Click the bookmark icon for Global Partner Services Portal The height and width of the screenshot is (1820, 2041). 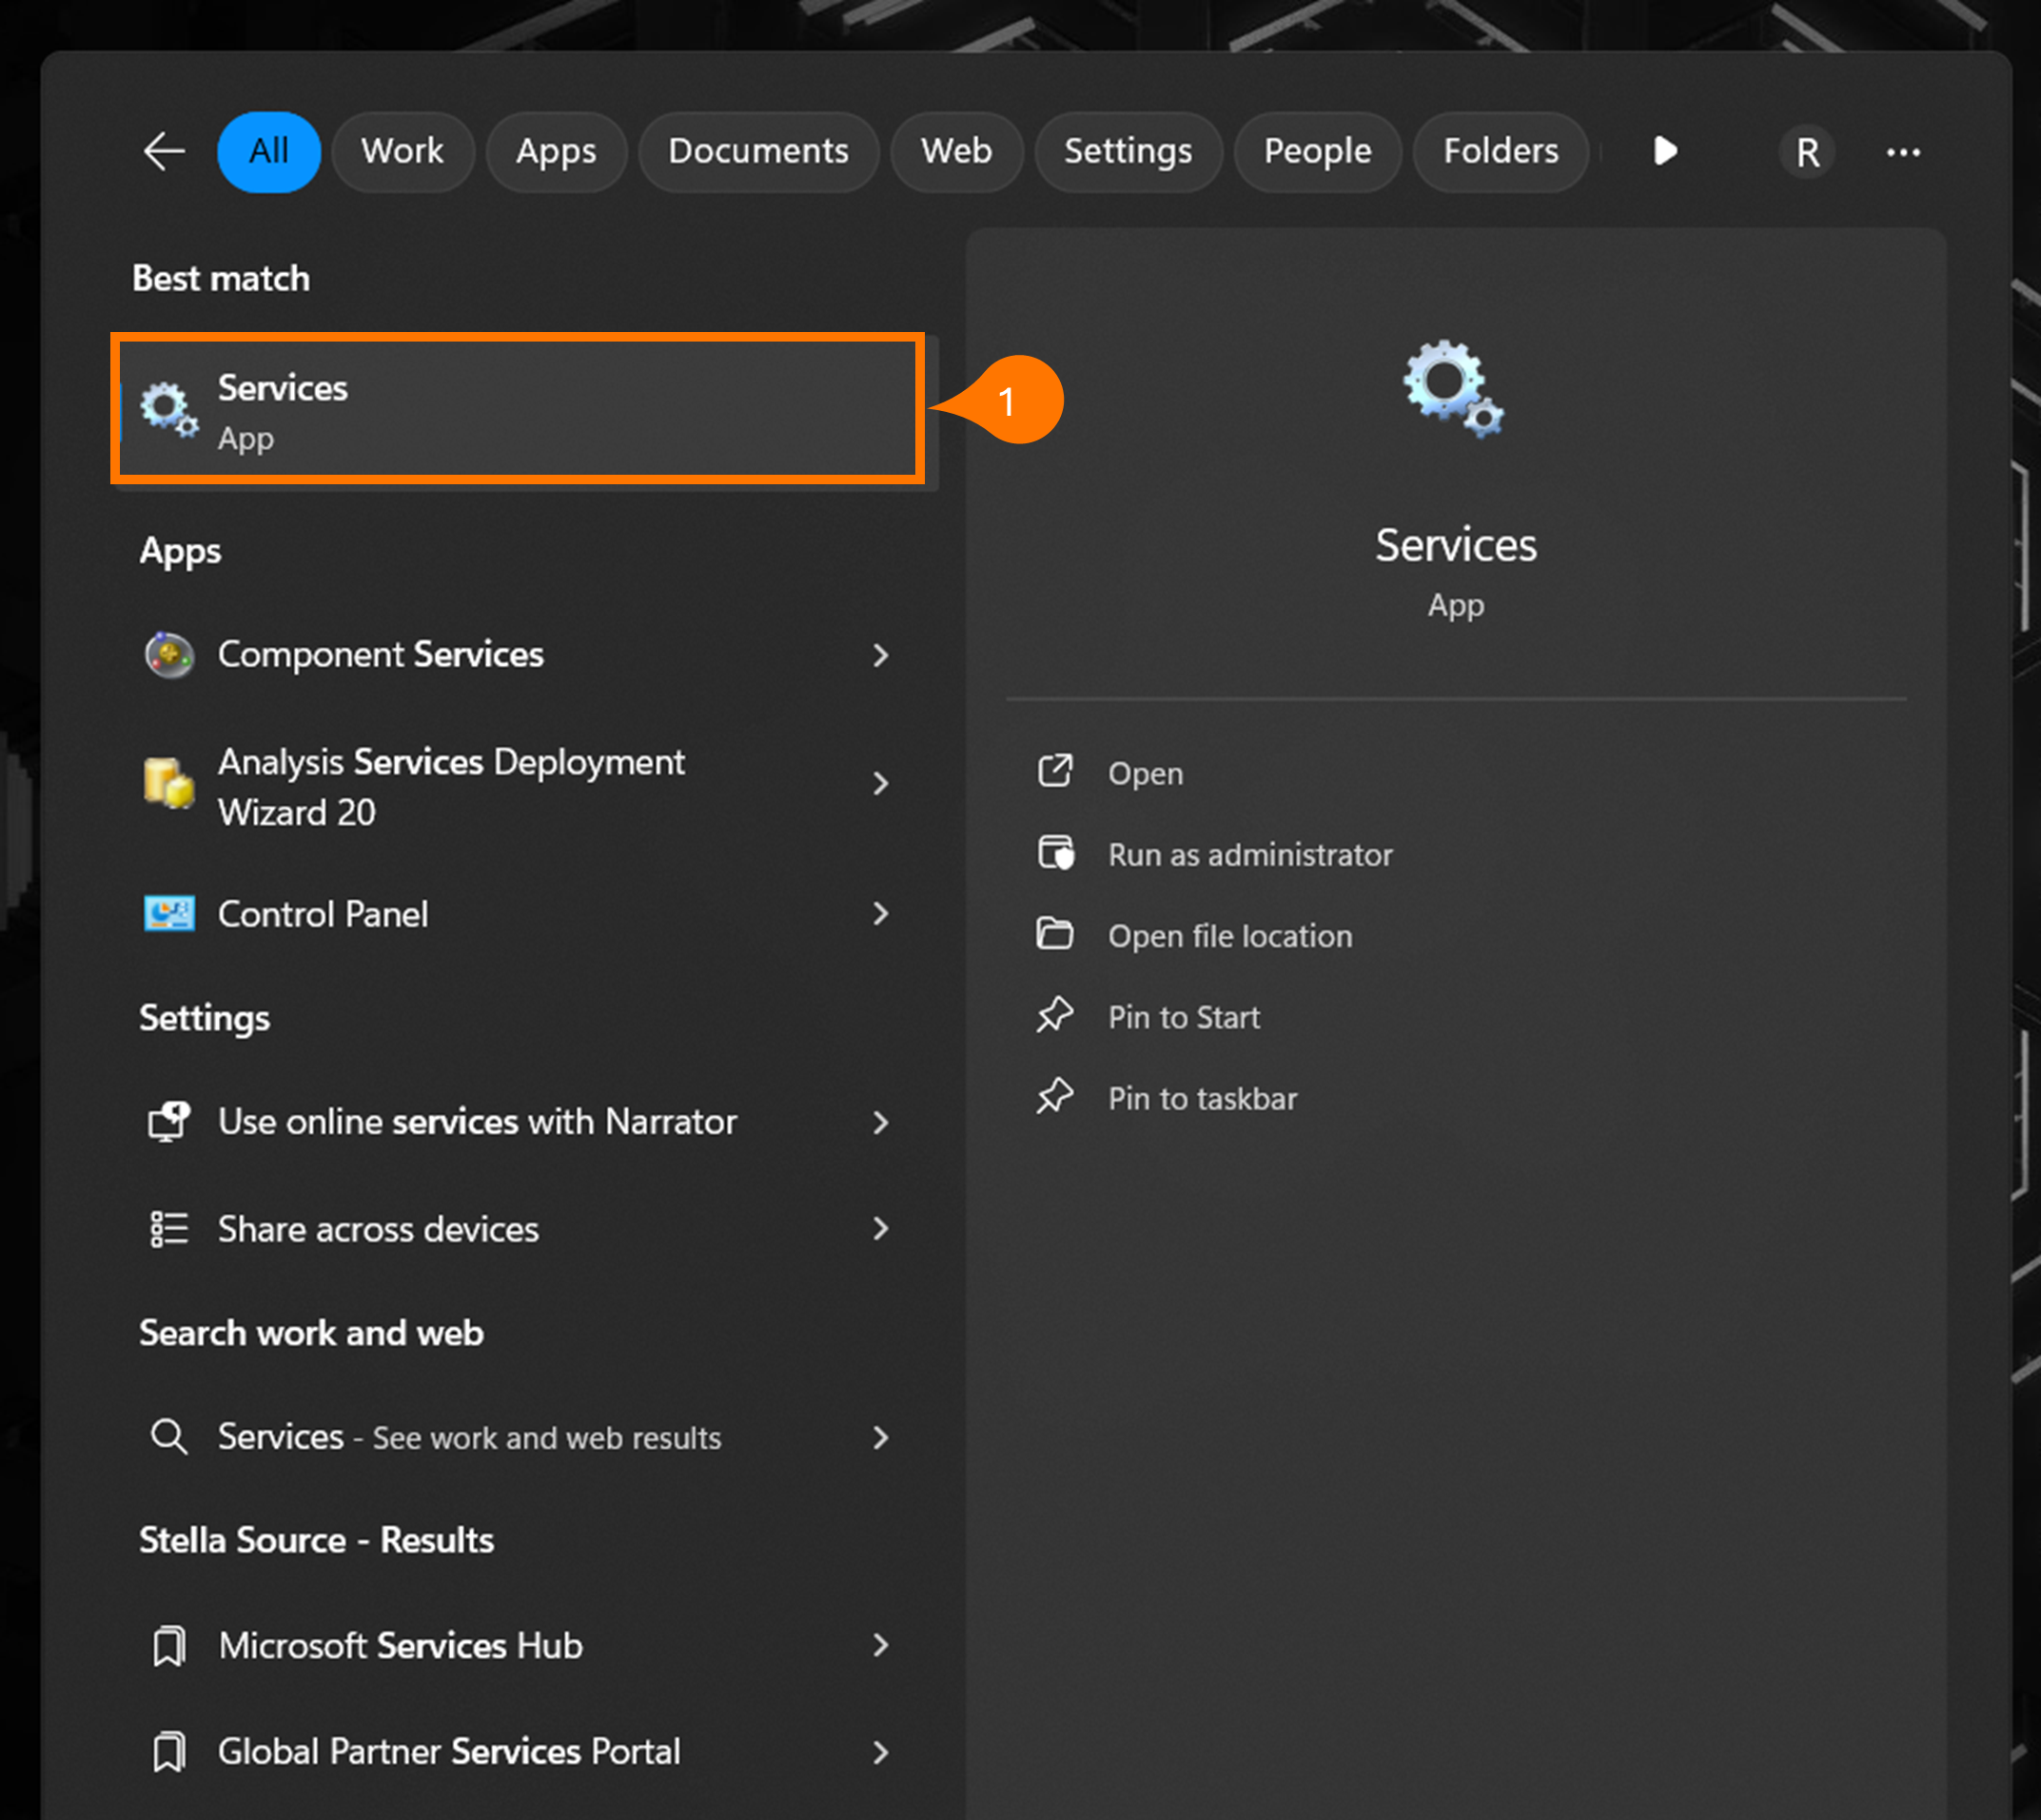click(169, 1752)
